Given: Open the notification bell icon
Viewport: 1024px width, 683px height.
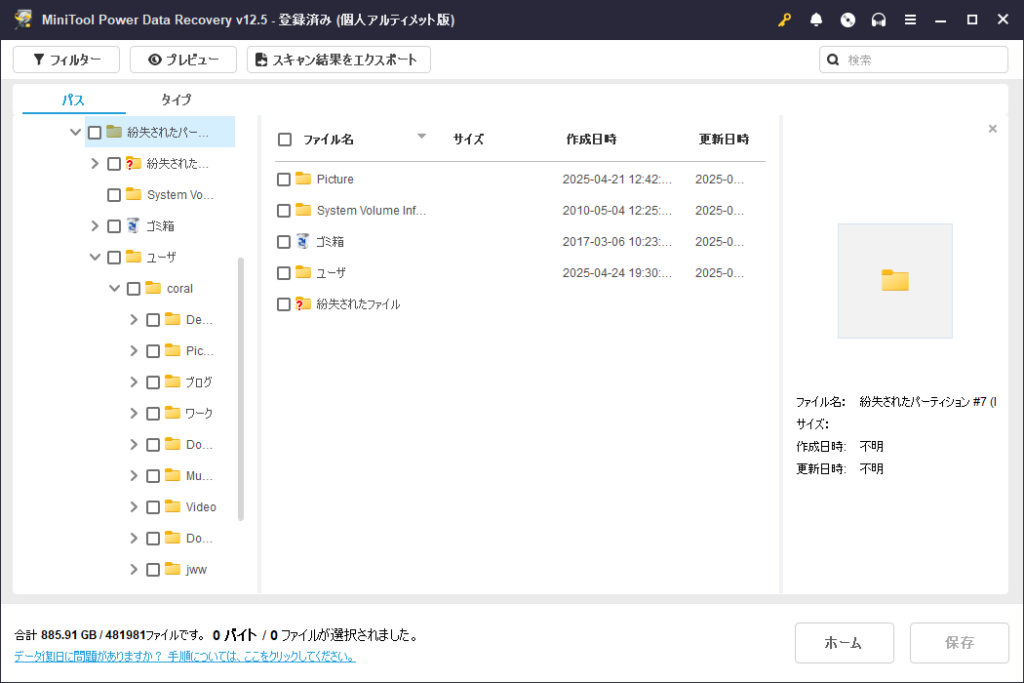Looking at the screenshot, I should point(816,20).
